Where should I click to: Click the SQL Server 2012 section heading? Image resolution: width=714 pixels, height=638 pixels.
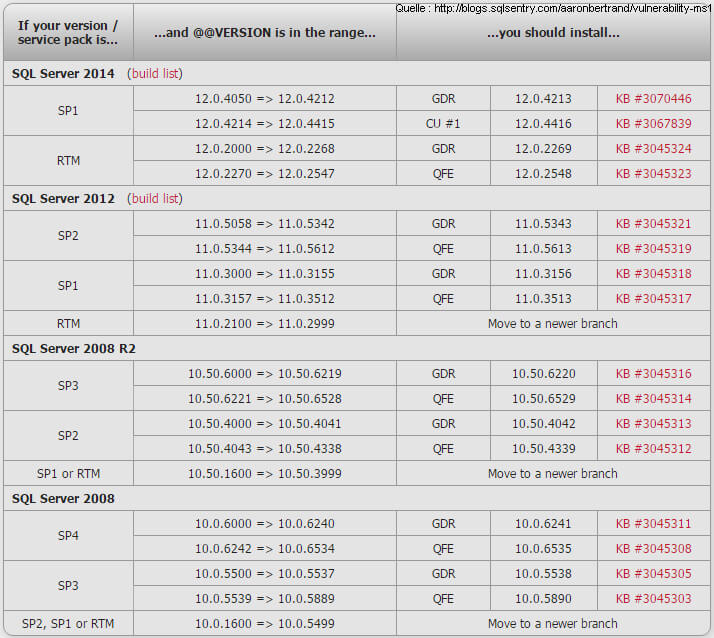[63, 199]
